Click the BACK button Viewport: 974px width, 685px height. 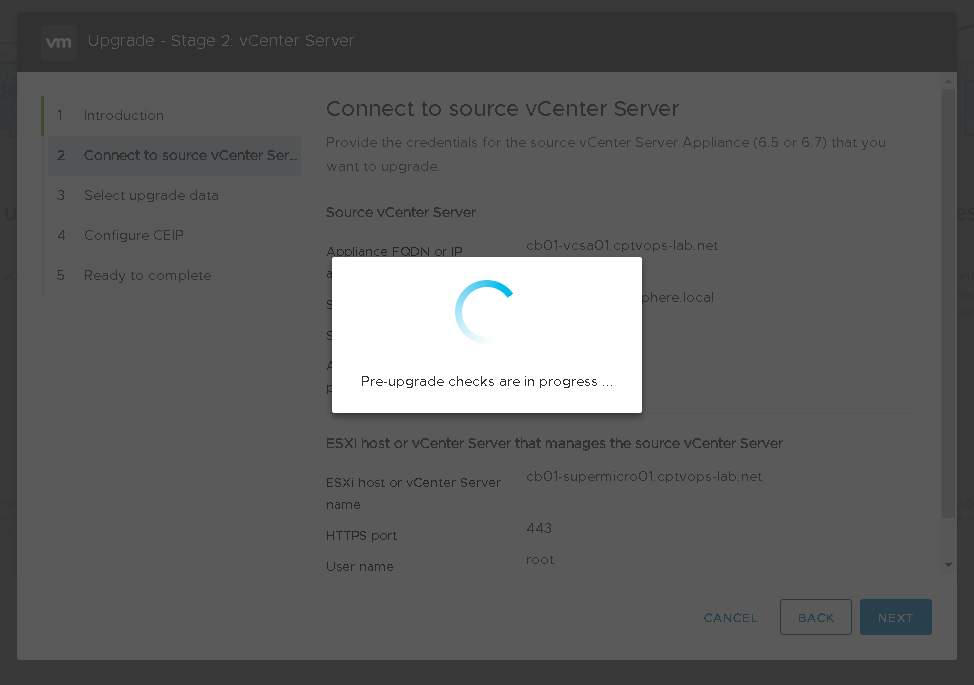815,618
